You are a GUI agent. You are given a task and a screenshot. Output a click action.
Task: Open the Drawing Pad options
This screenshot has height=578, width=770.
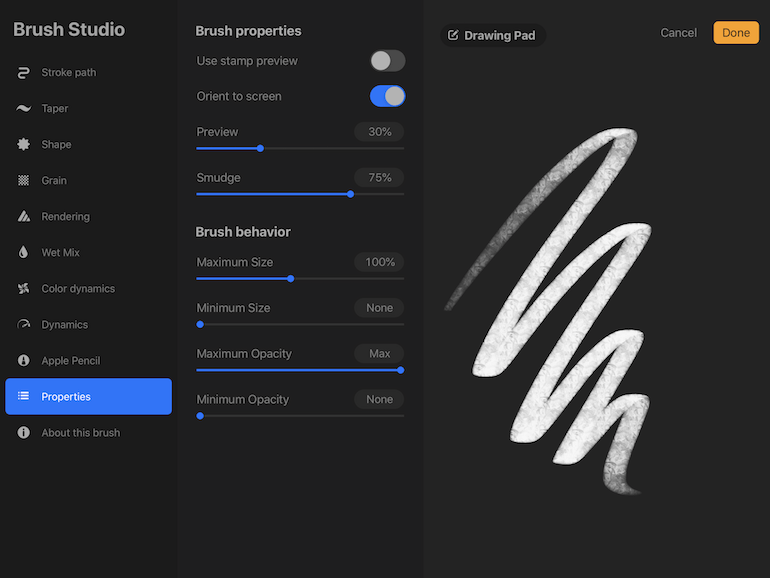point(493,35)
